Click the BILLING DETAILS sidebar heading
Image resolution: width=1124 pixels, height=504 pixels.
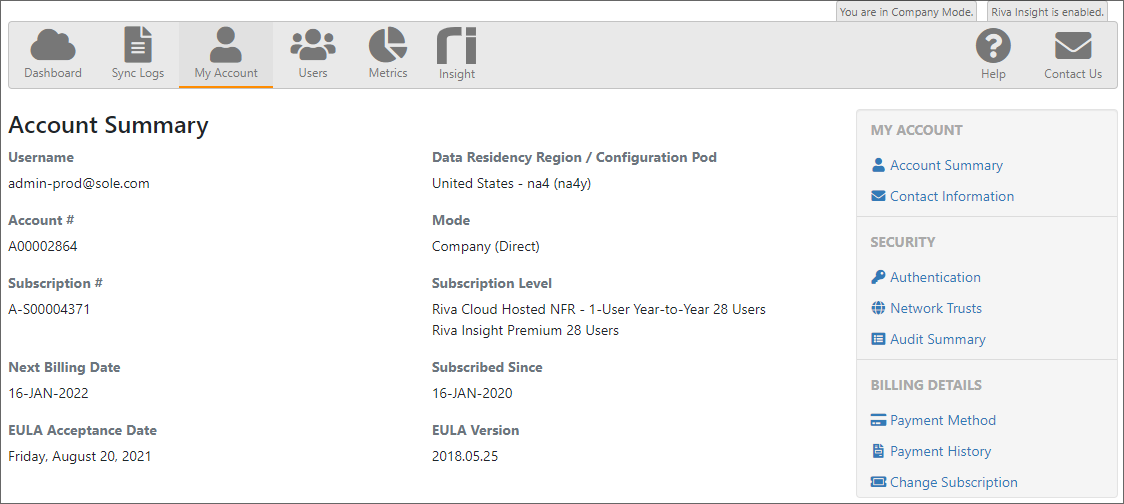(x=926, y=385)
